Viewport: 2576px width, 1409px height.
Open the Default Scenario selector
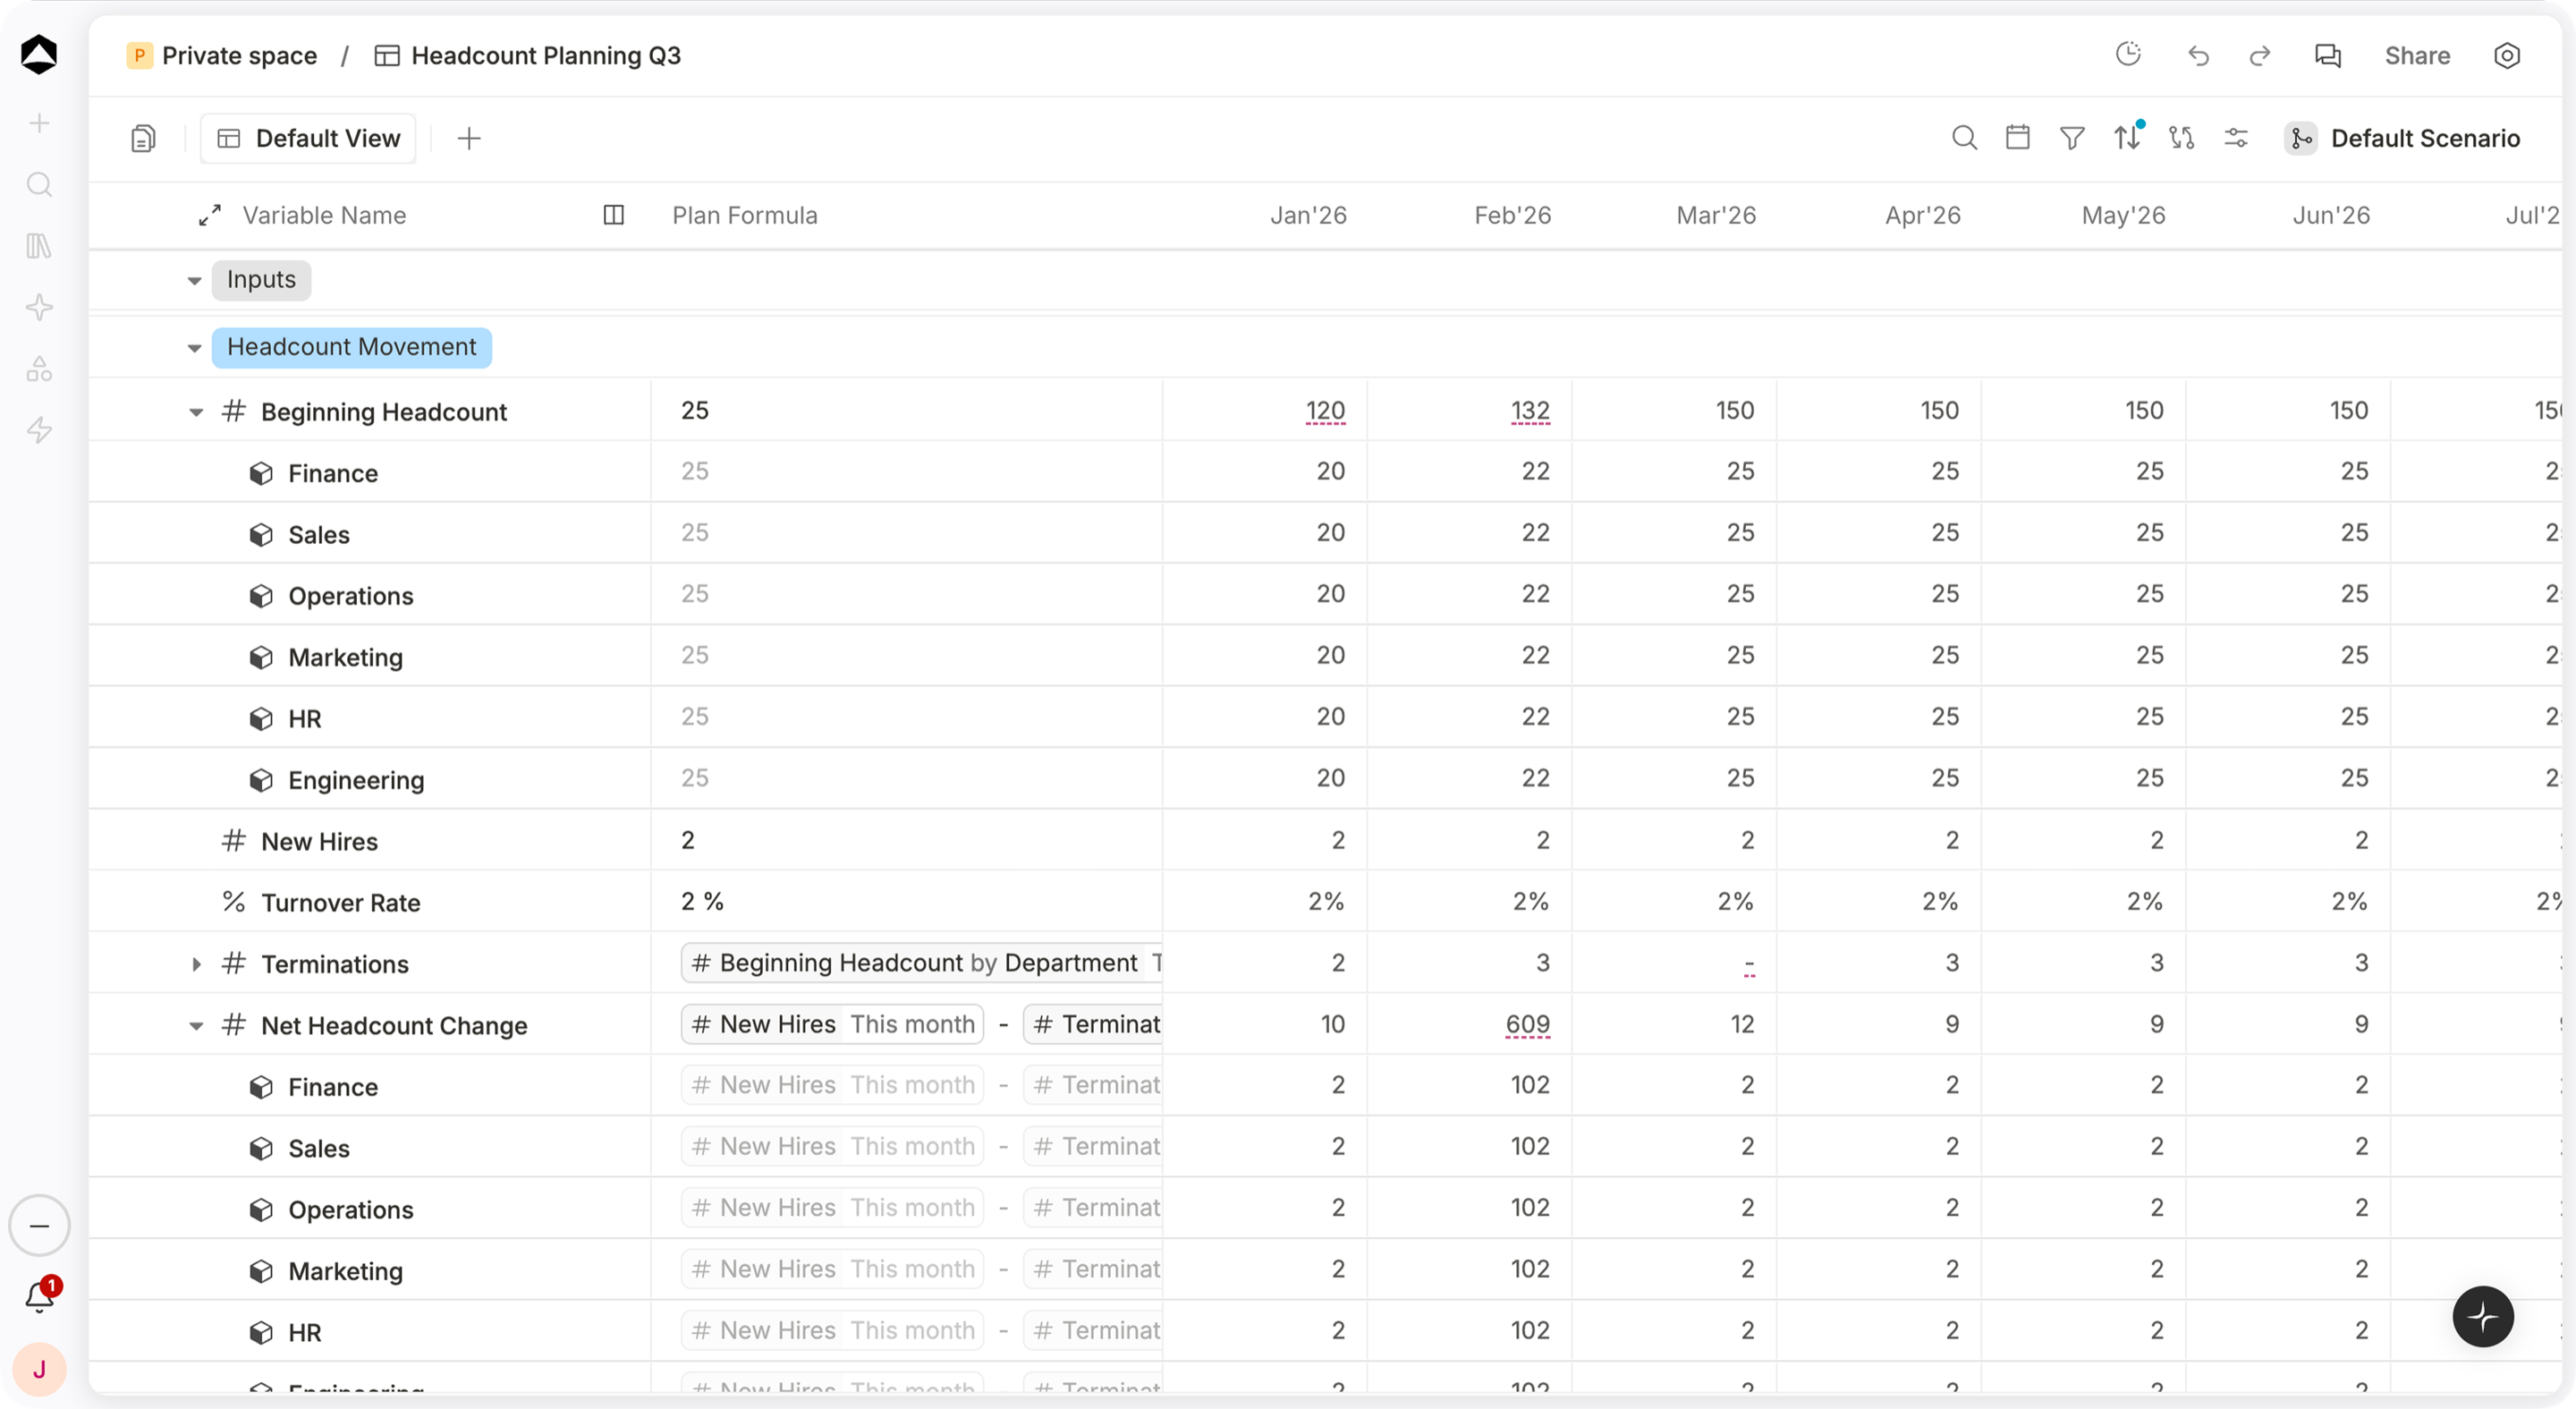click(2402, 138)
